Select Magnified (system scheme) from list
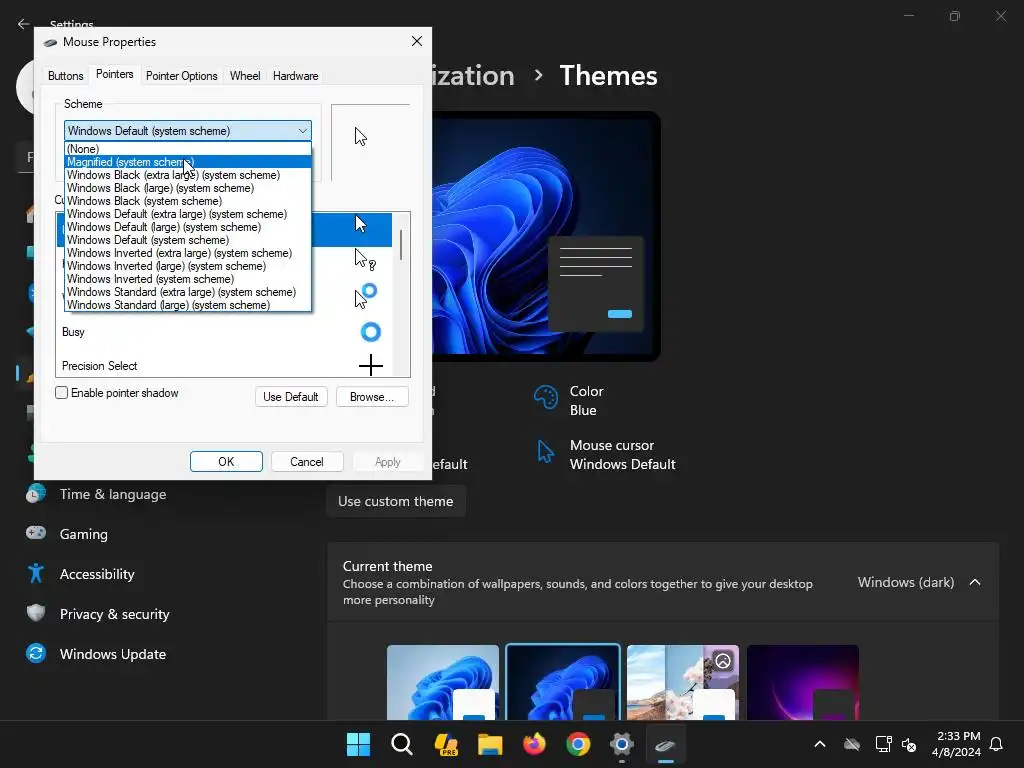The width and height of the screenshot is (1024, 768). [187, 162]
